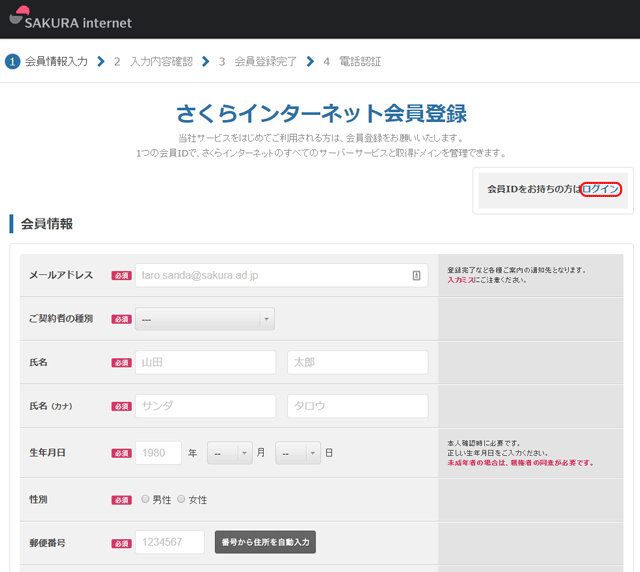
Task: Click the ログイン link
Action: [x=601, y=189]
